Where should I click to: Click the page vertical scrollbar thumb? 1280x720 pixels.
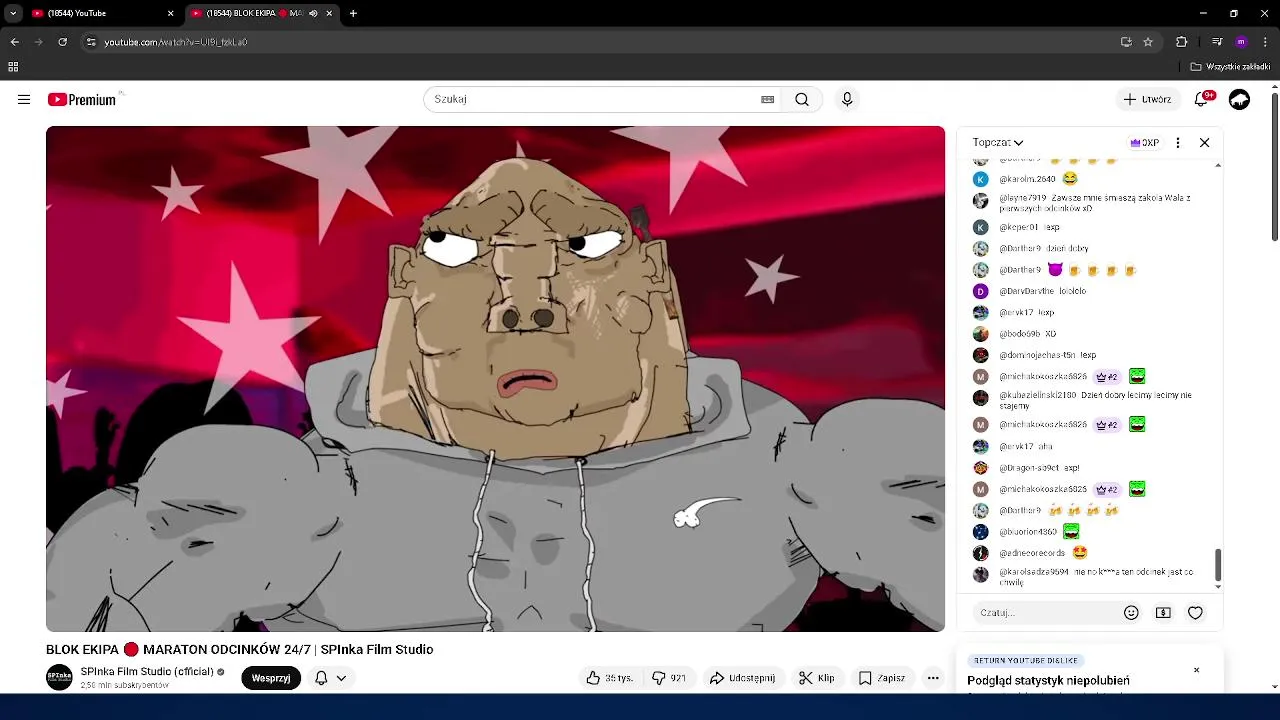point(1274,167)
